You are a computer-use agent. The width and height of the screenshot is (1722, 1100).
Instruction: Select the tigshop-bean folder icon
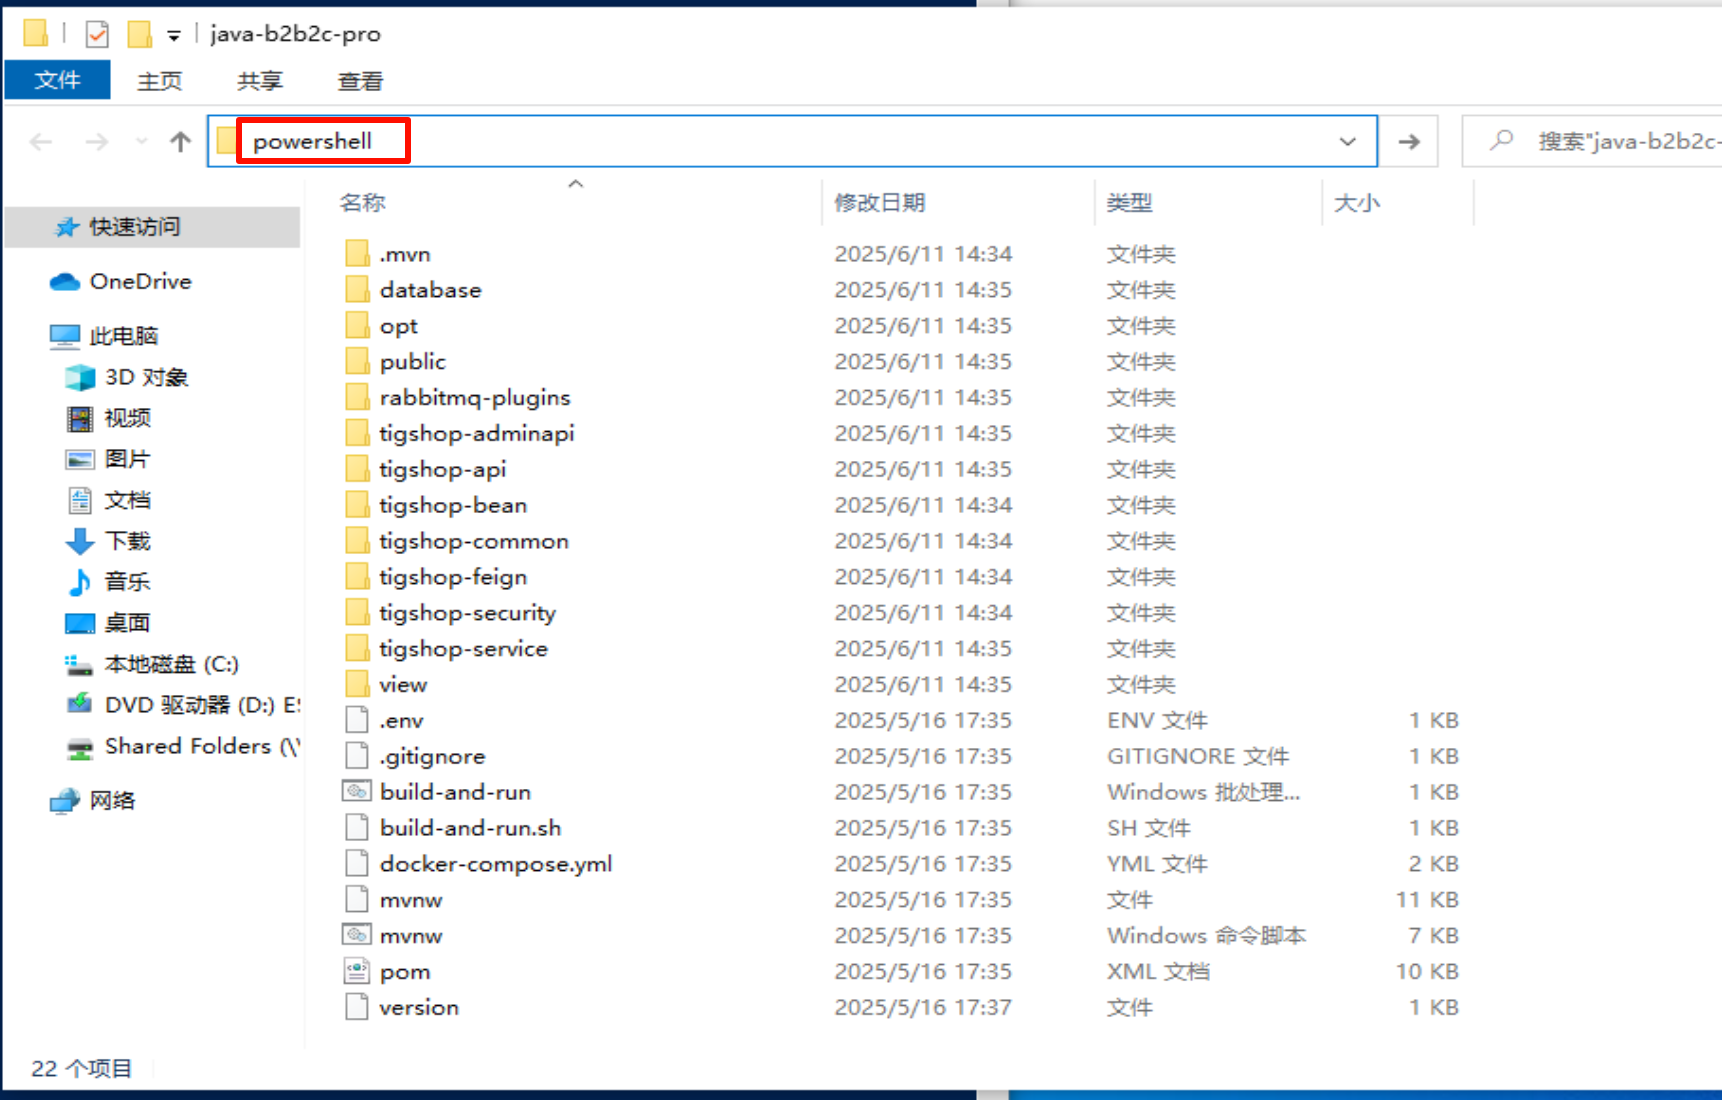click(x=357, y=506)
